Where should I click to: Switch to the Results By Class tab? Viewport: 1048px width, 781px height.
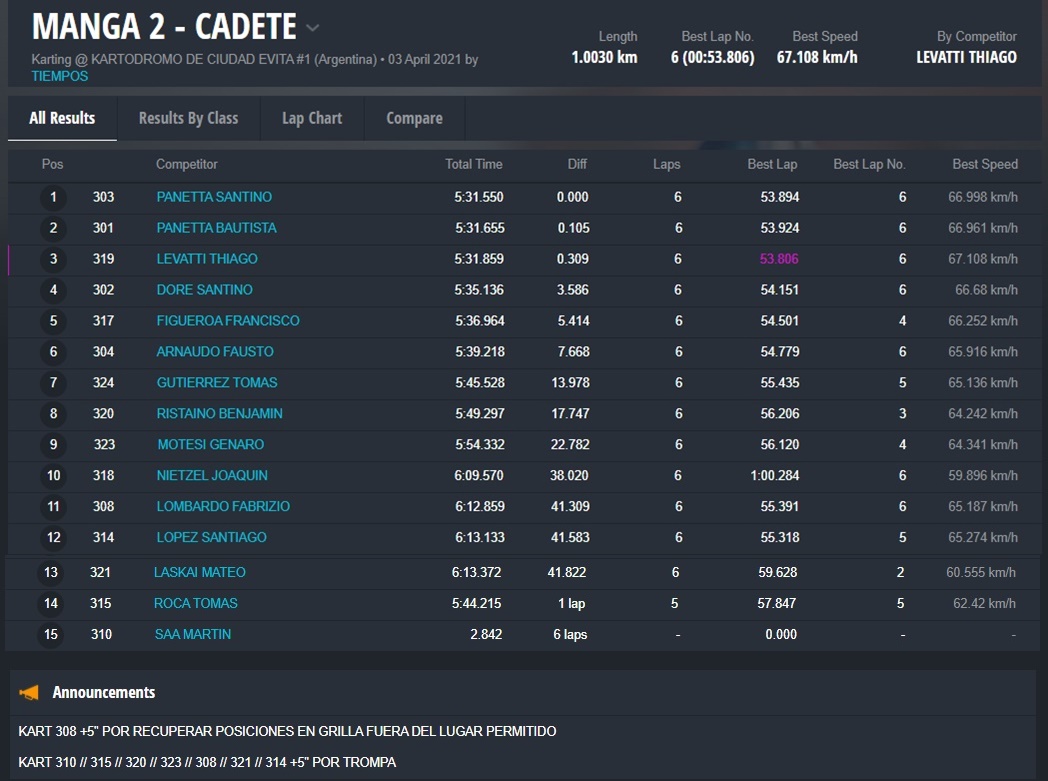(188, 118)
